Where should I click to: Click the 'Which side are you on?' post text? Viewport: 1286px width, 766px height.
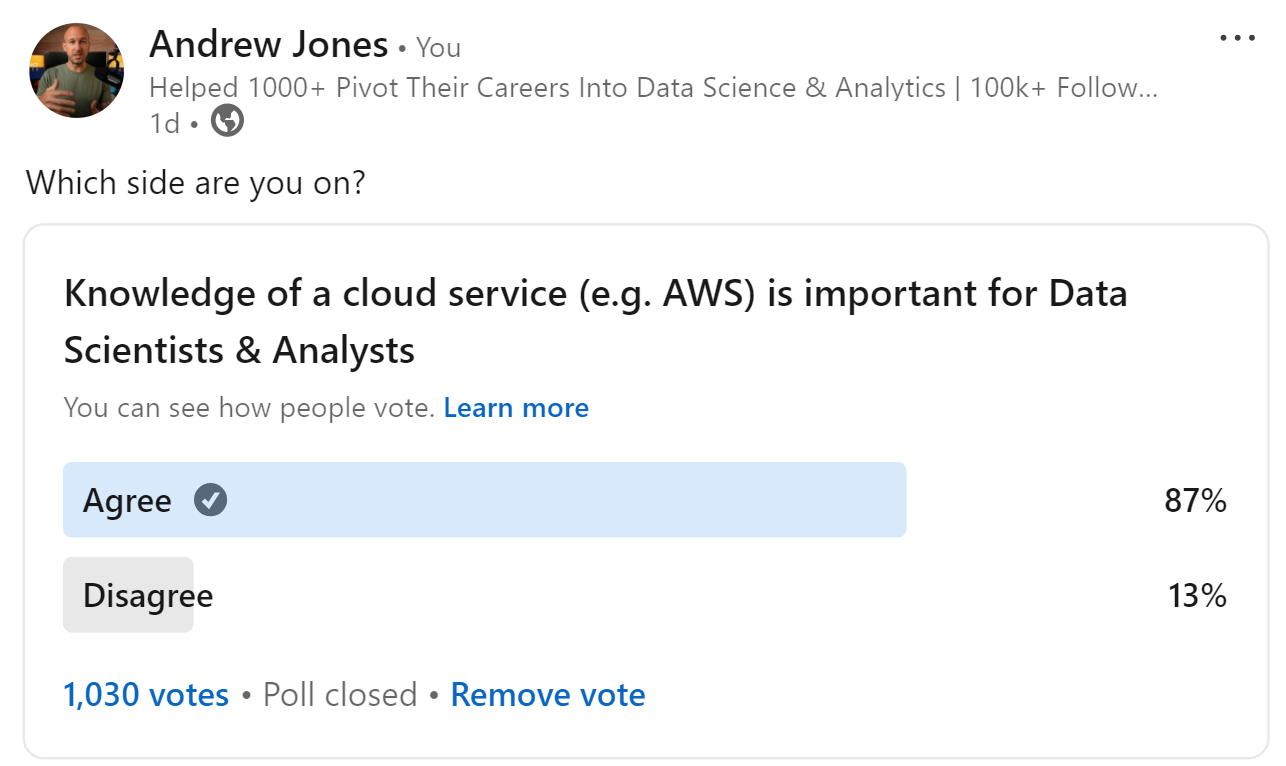point(195,183)
